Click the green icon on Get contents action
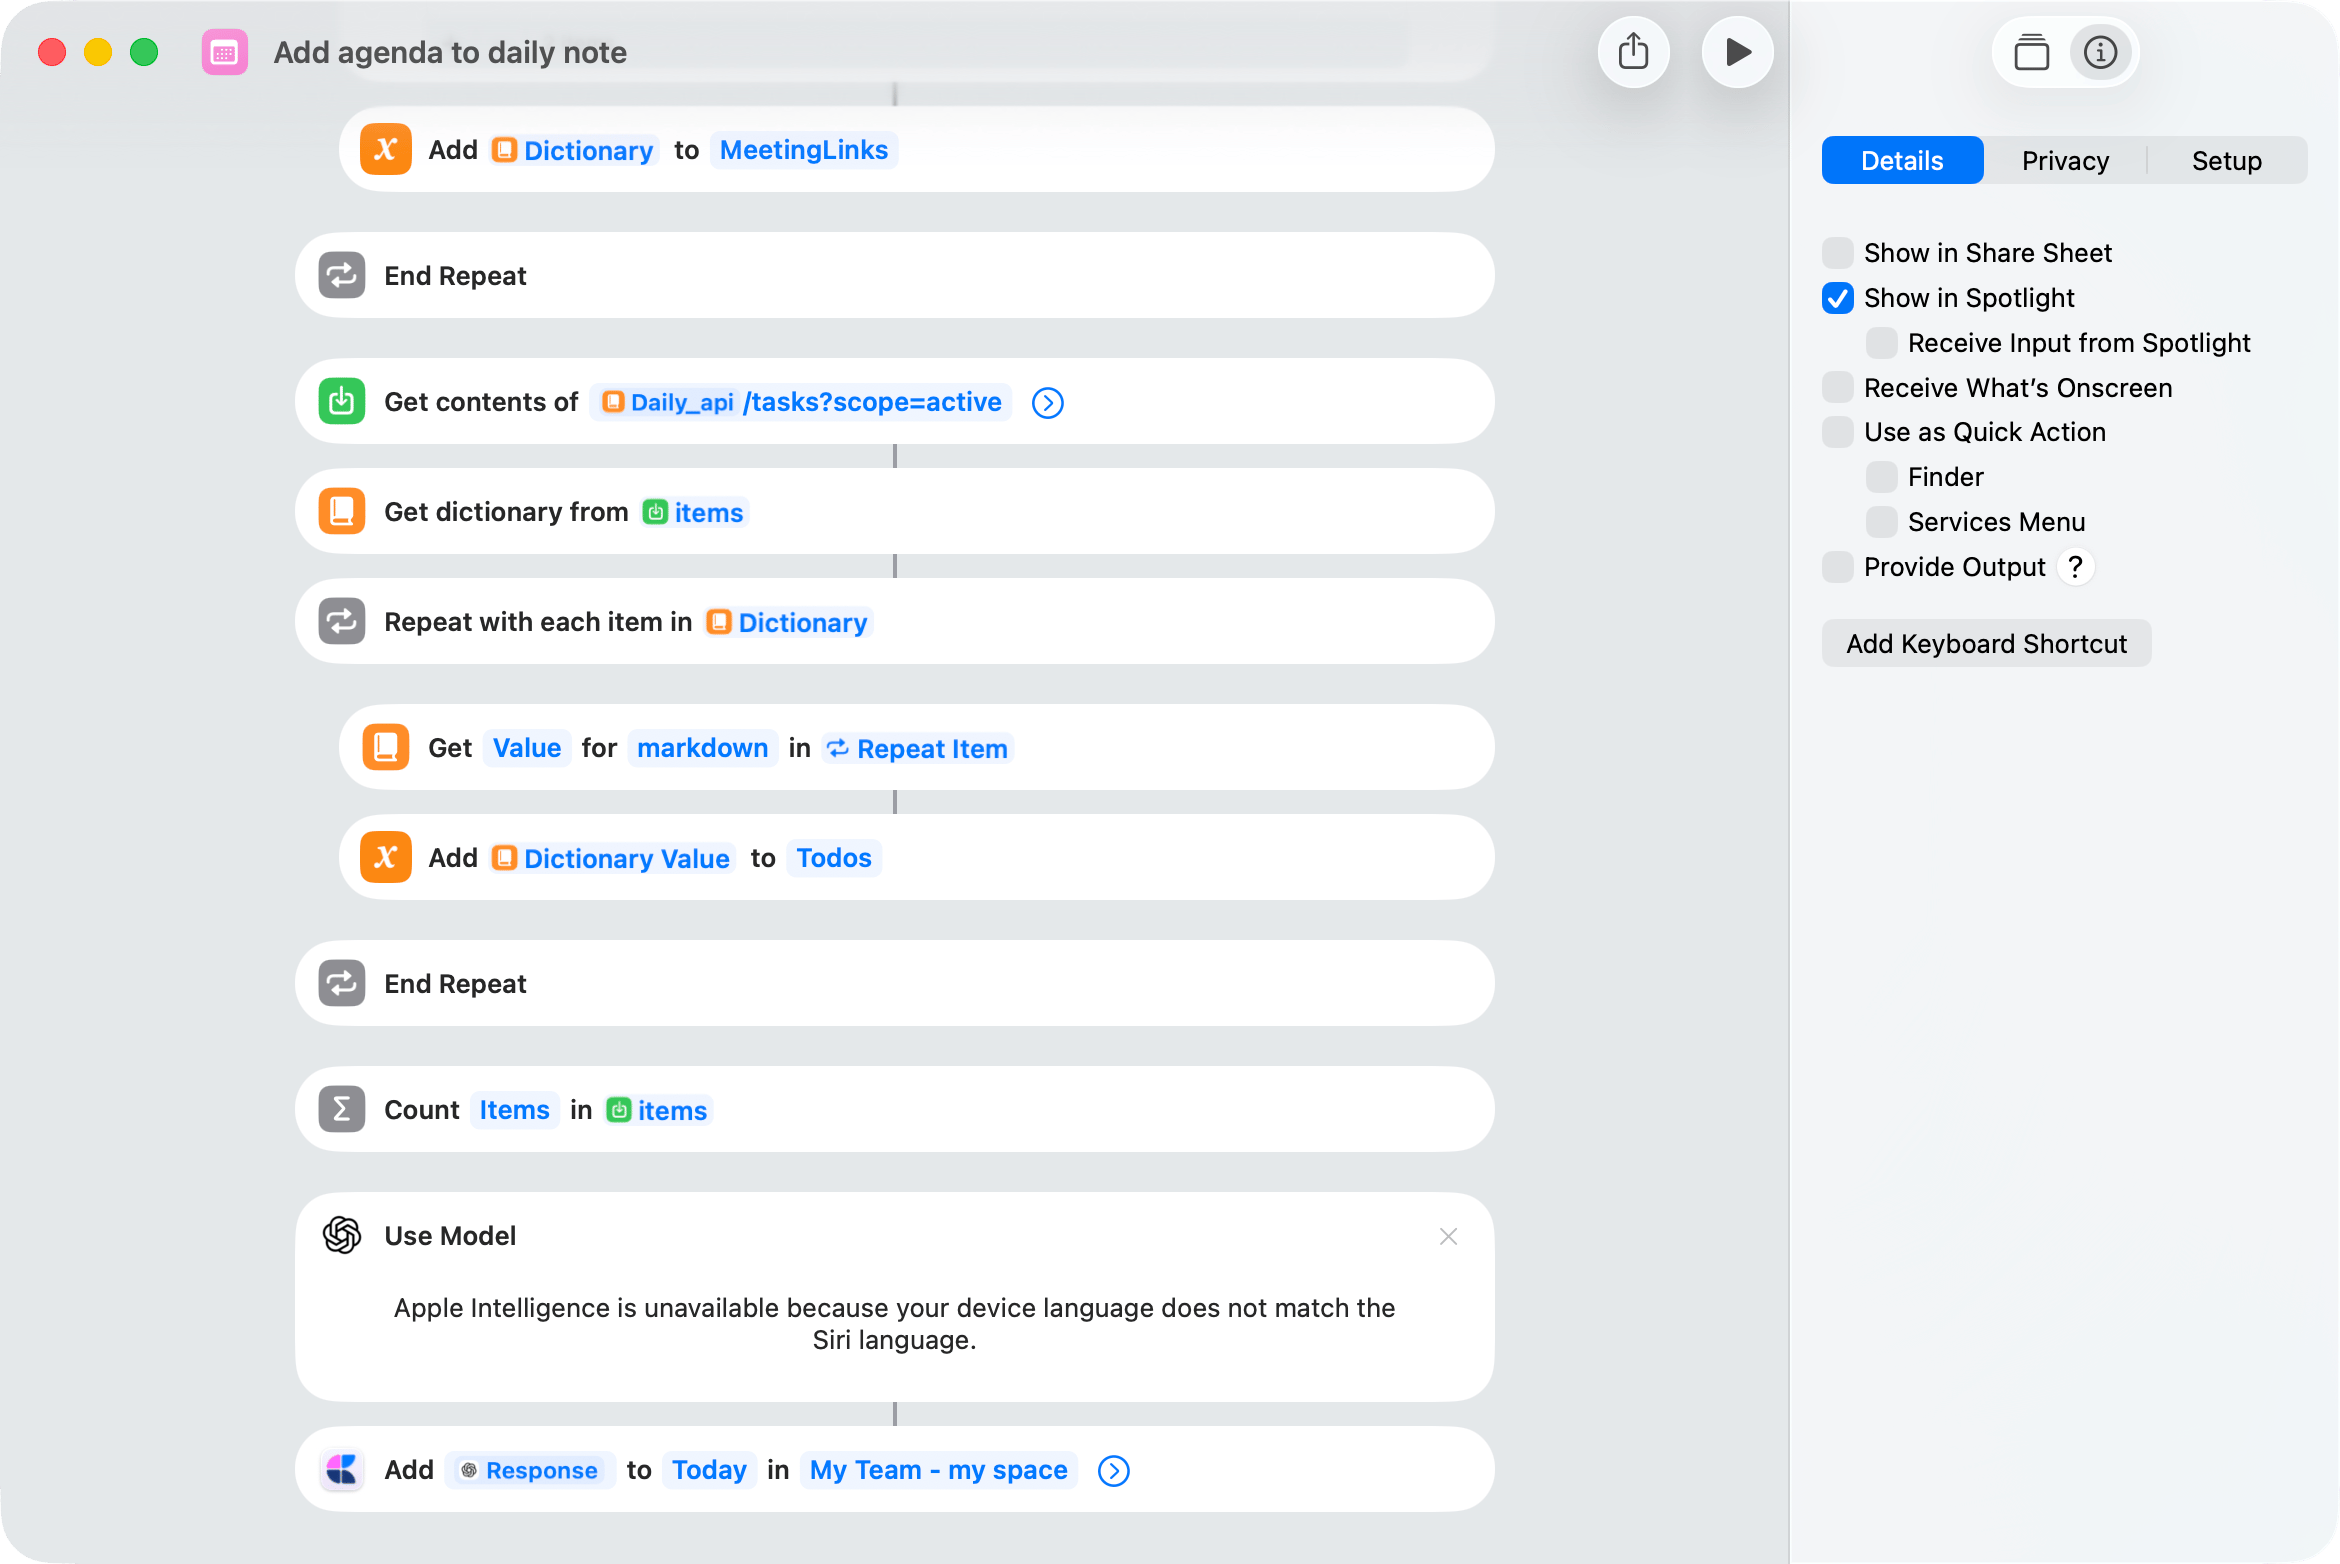The image size is (2340, 1564). pos(341,401)
